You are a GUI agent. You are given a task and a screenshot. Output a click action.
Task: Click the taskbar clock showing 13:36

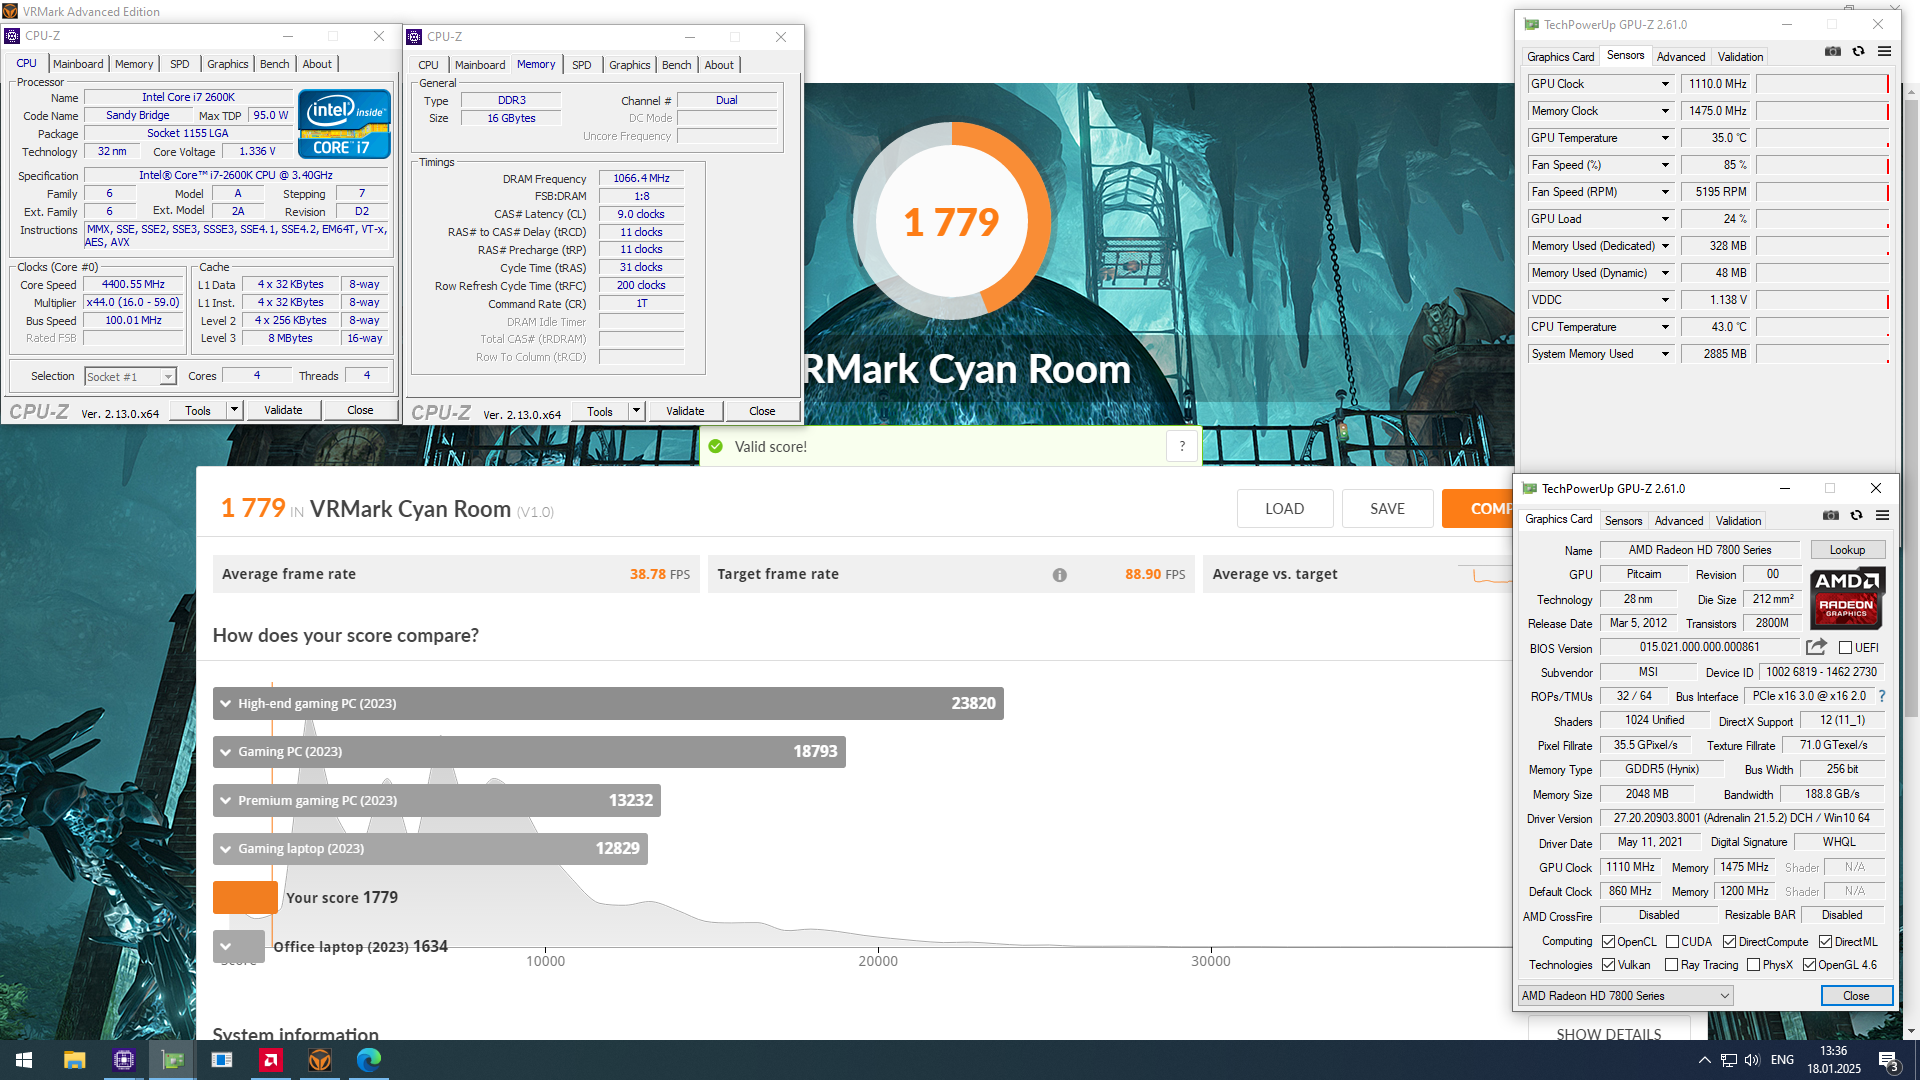pyautogui.click(x=1833, y=1060)
